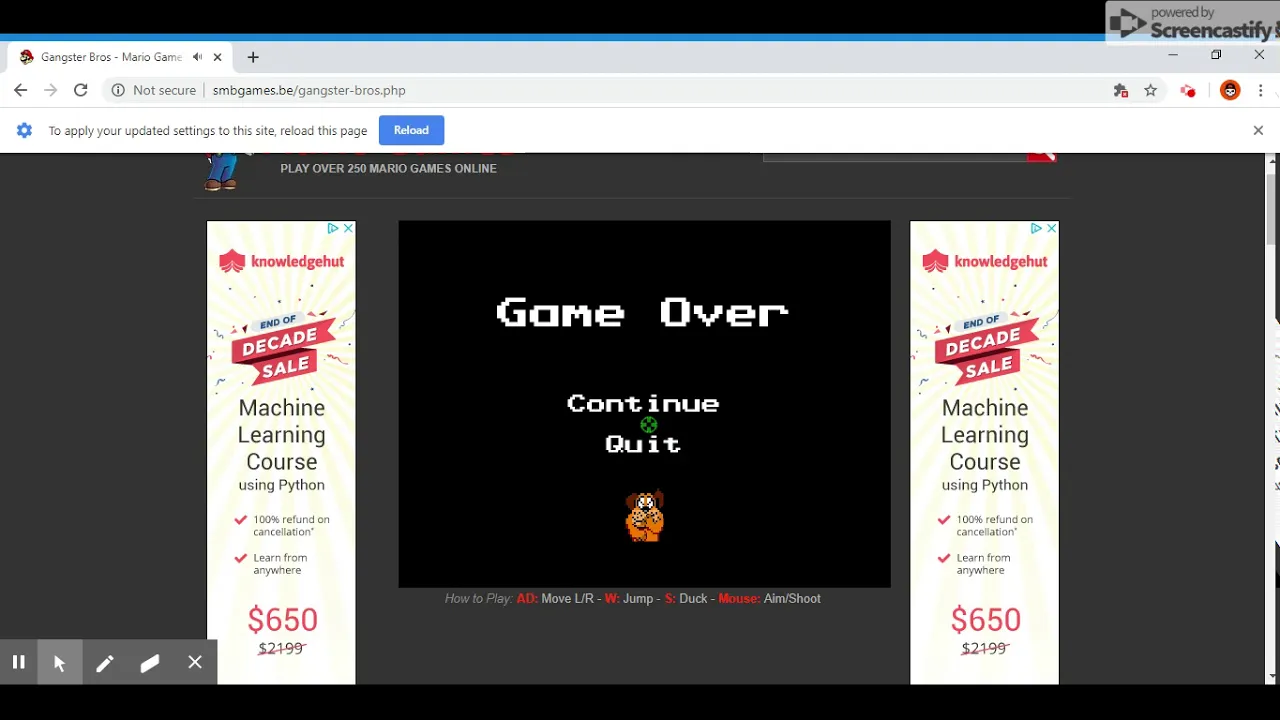Click the settings gear icon in the infobar
This screenshot has height=720, width=1280.
click(24, 130)
